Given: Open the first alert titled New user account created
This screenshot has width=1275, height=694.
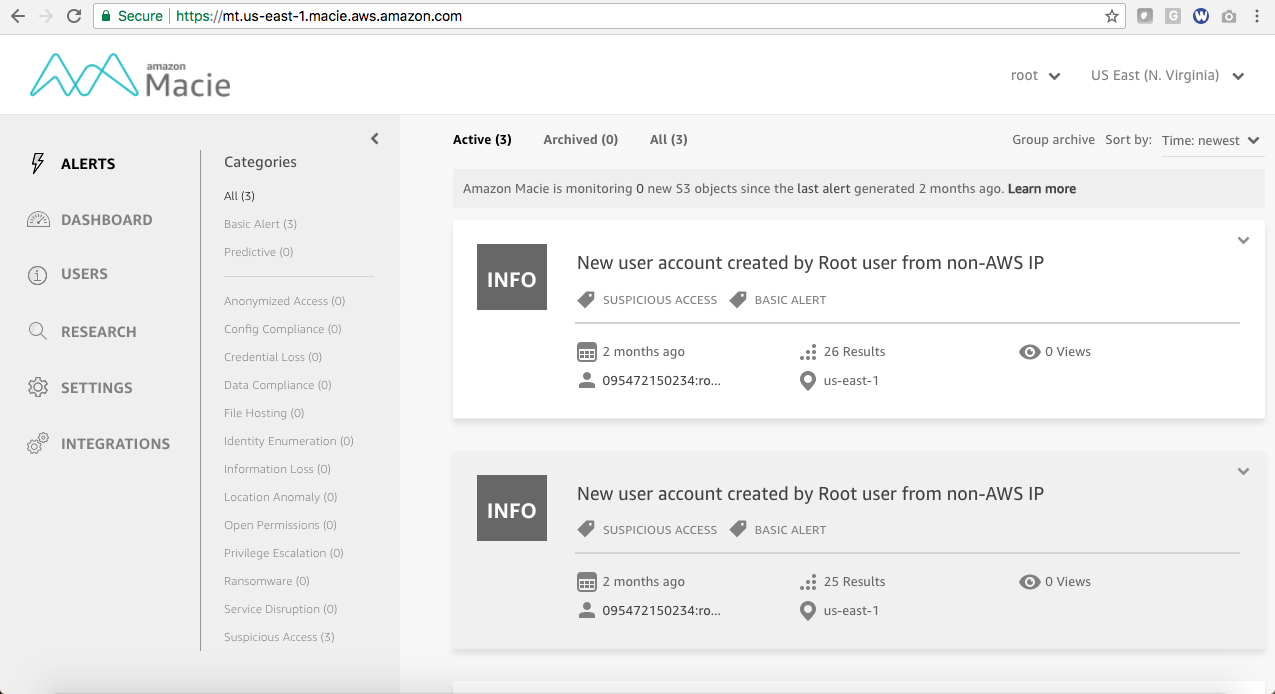Looking at the screenshot, I should coord(810,263).
